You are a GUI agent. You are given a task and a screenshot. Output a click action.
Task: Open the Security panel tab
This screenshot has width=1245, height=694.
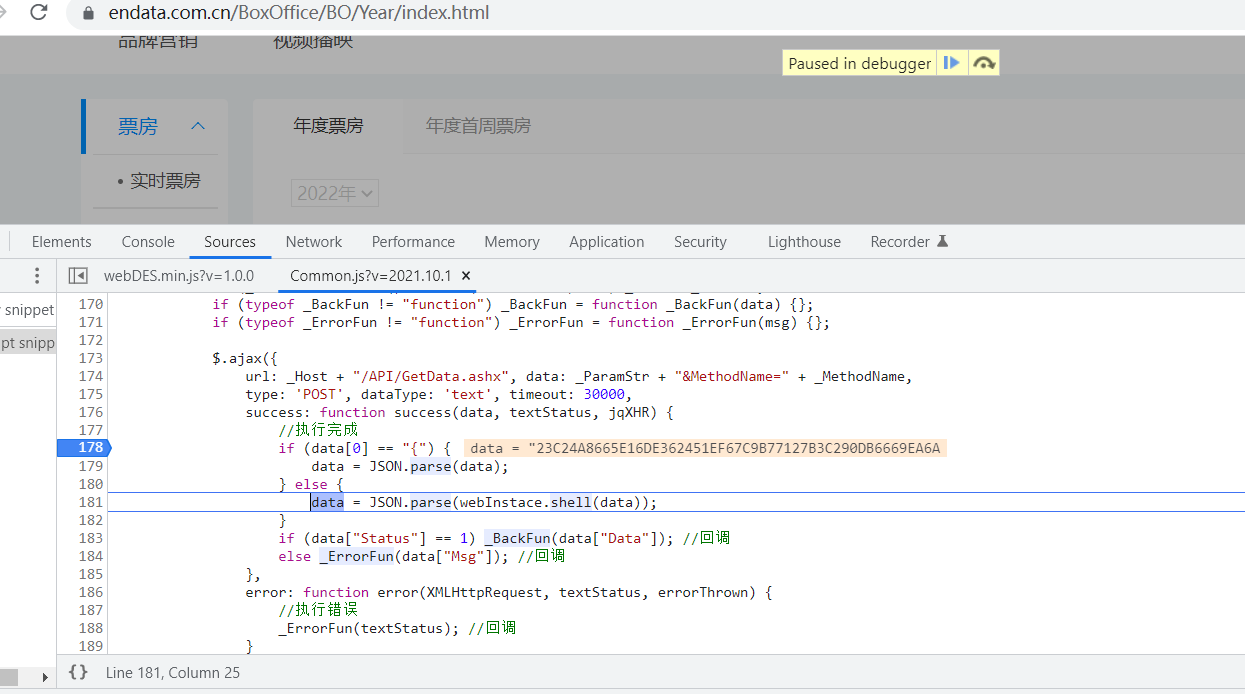point(700,242)
